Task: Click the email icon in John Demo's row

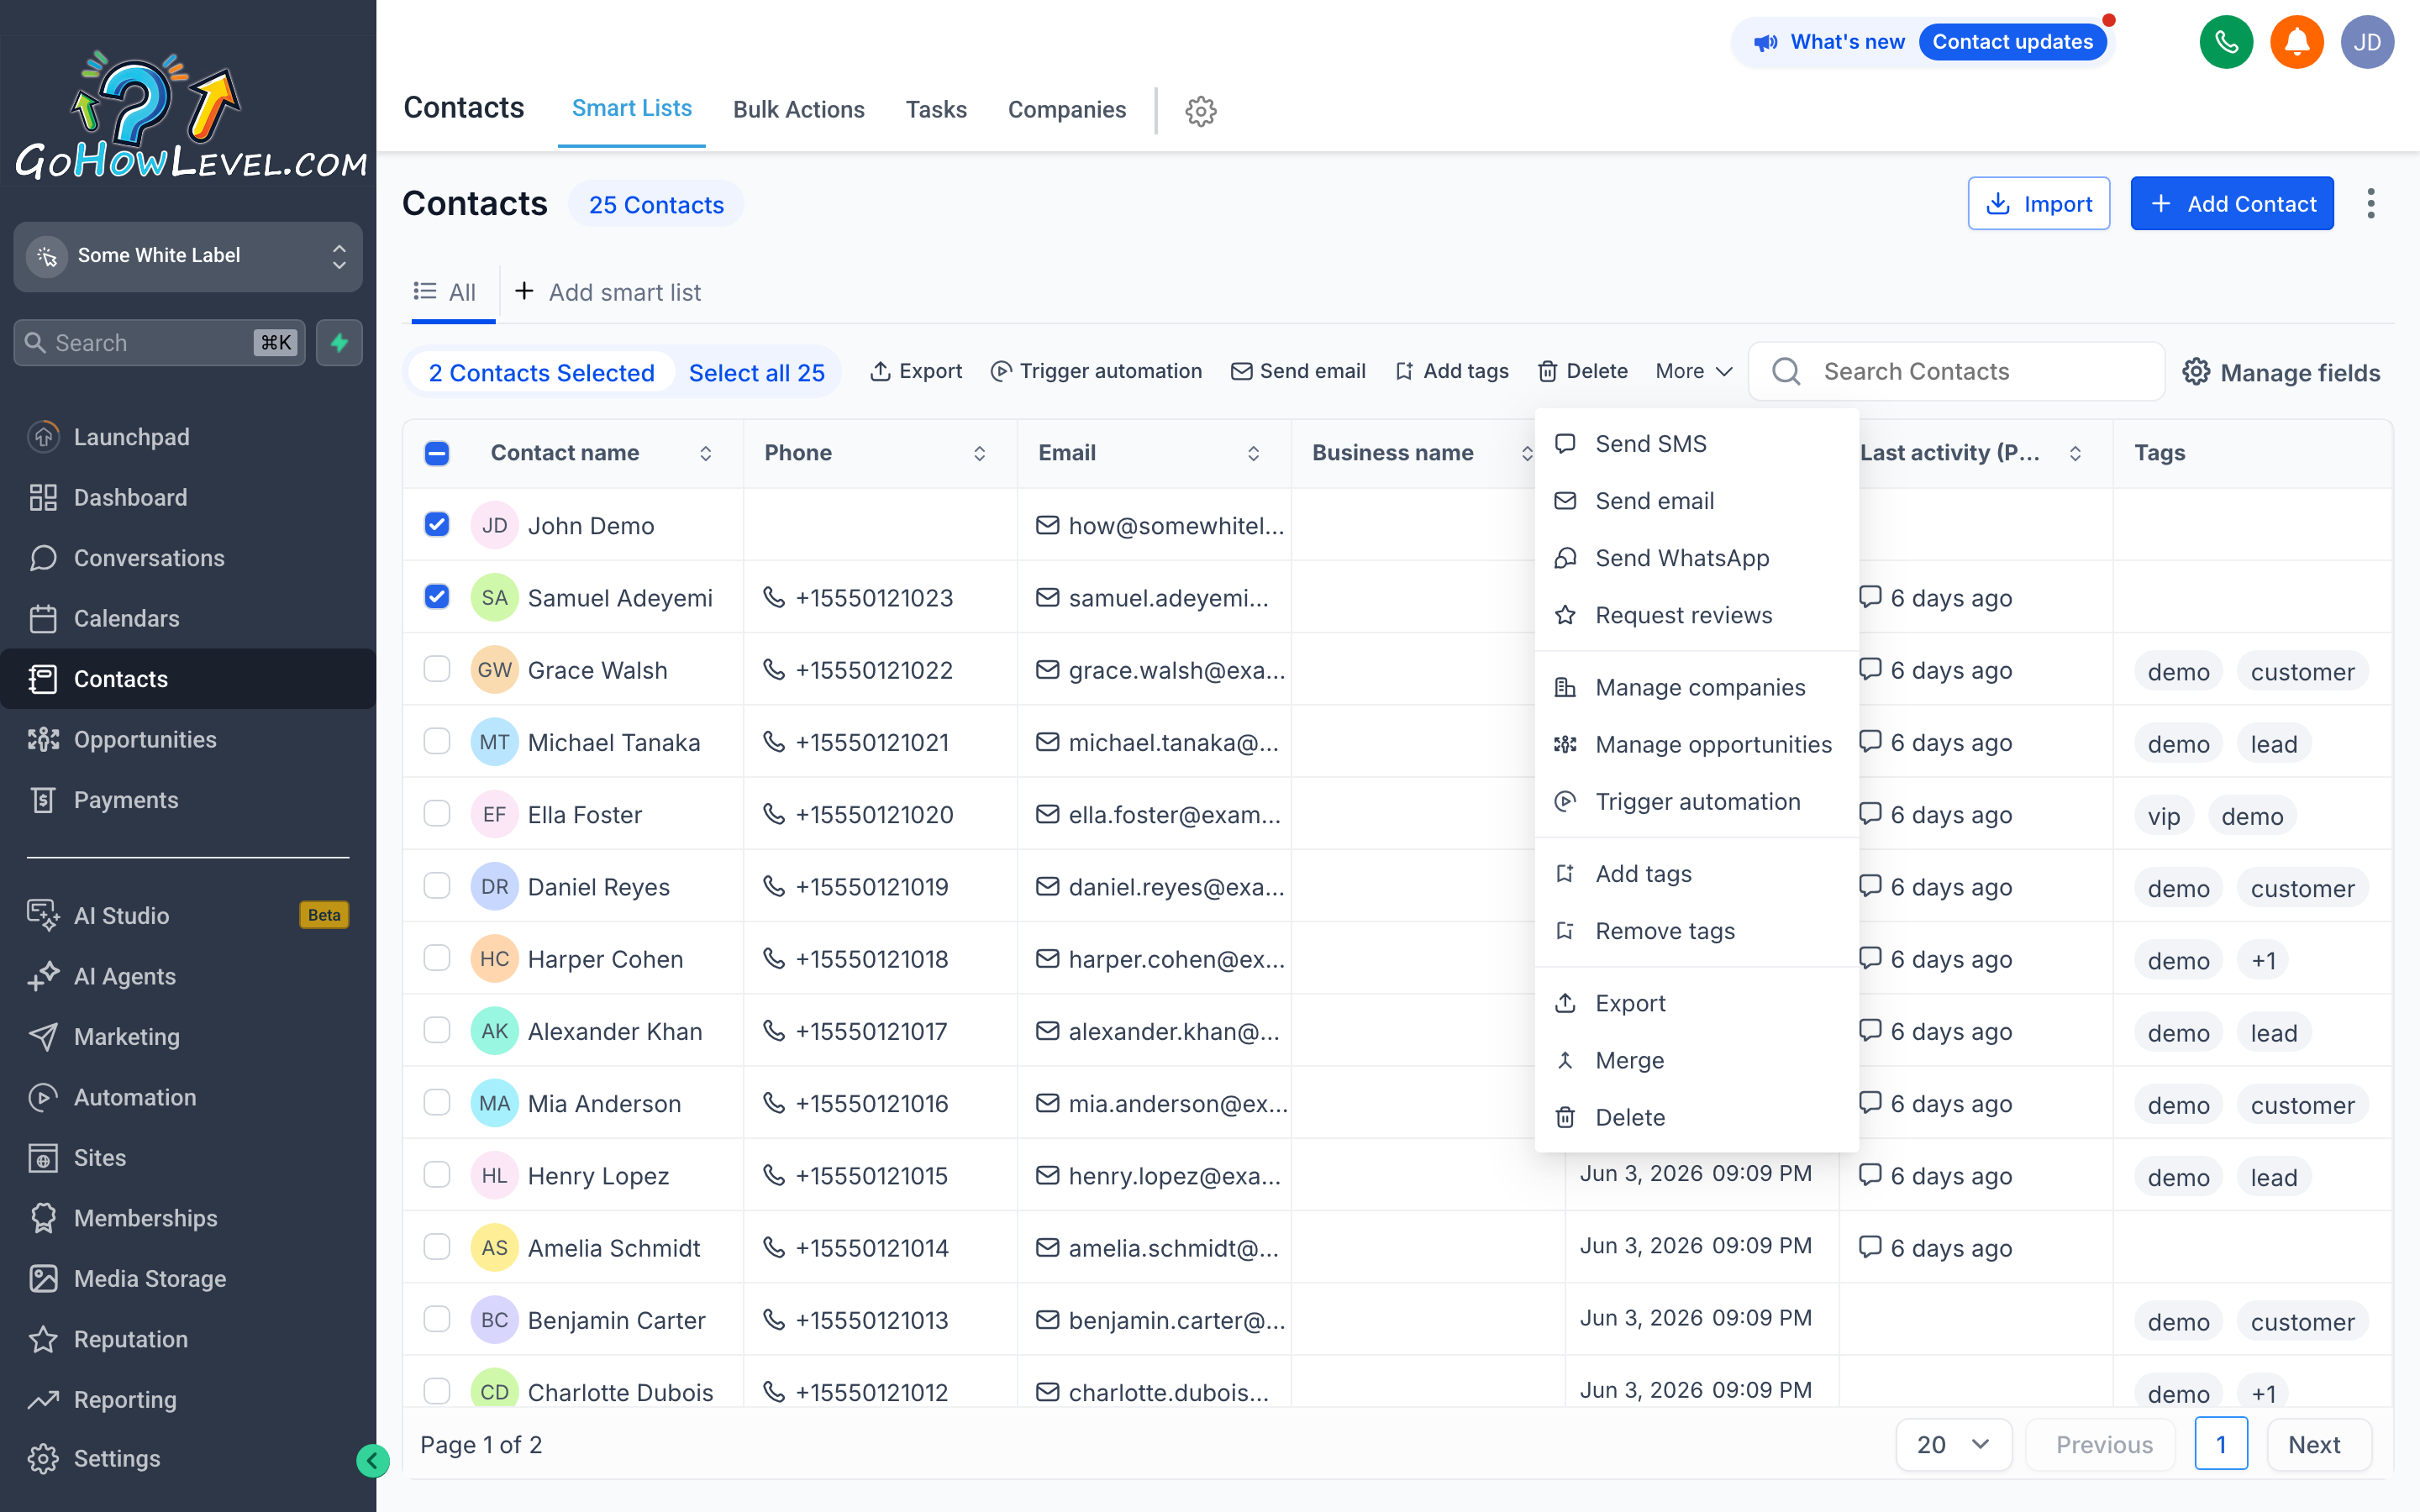Action: tap(1047, 525)
